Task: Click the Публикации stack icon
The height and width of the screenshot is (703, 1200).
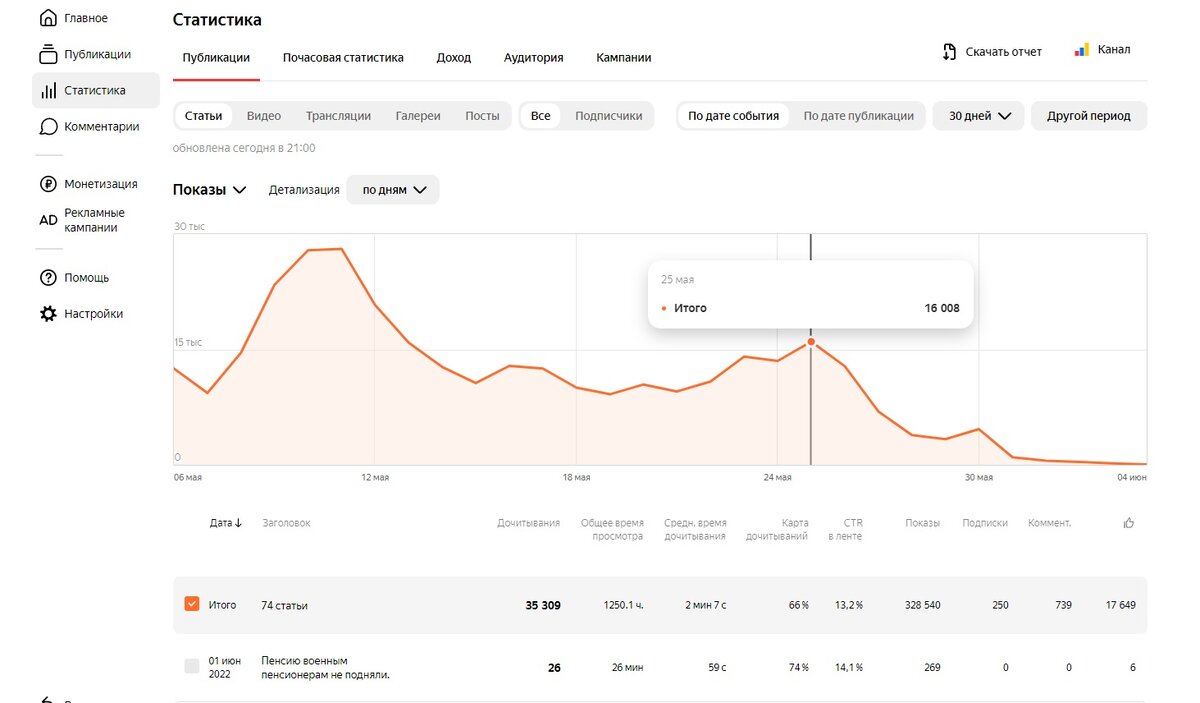Action: [x=48, y=54]
